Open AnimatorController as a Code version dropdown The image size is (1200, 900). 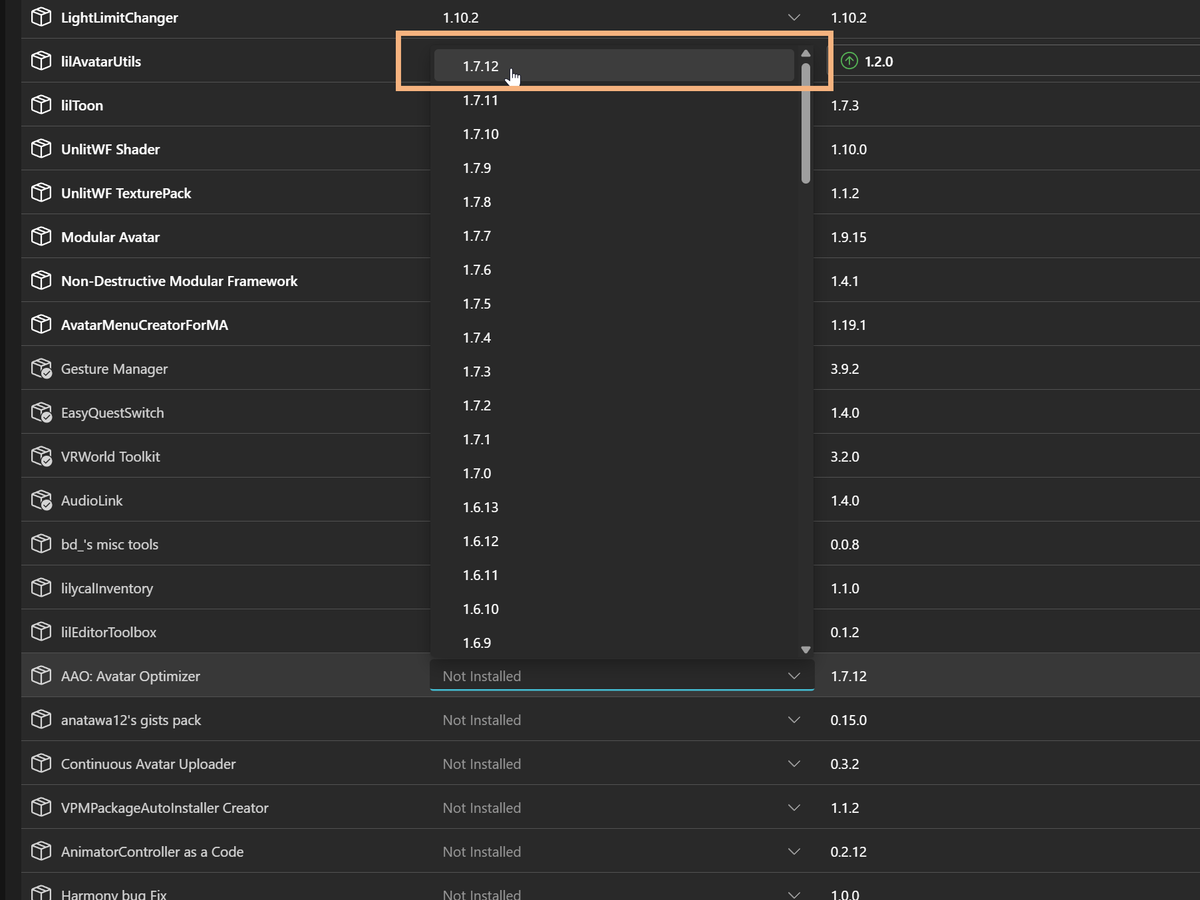622,852
